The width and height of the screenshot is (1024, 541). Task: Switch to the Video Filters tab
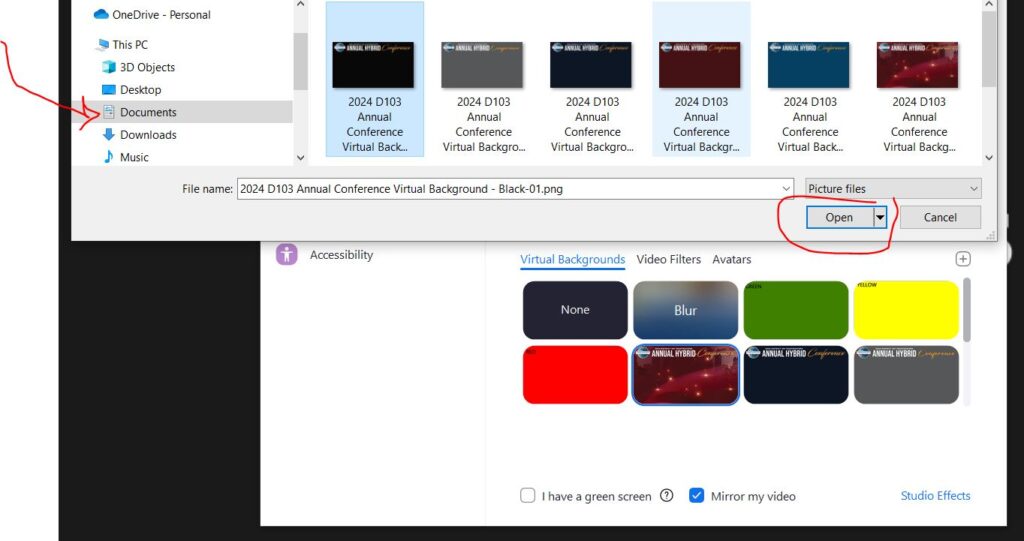click(668, 260)
